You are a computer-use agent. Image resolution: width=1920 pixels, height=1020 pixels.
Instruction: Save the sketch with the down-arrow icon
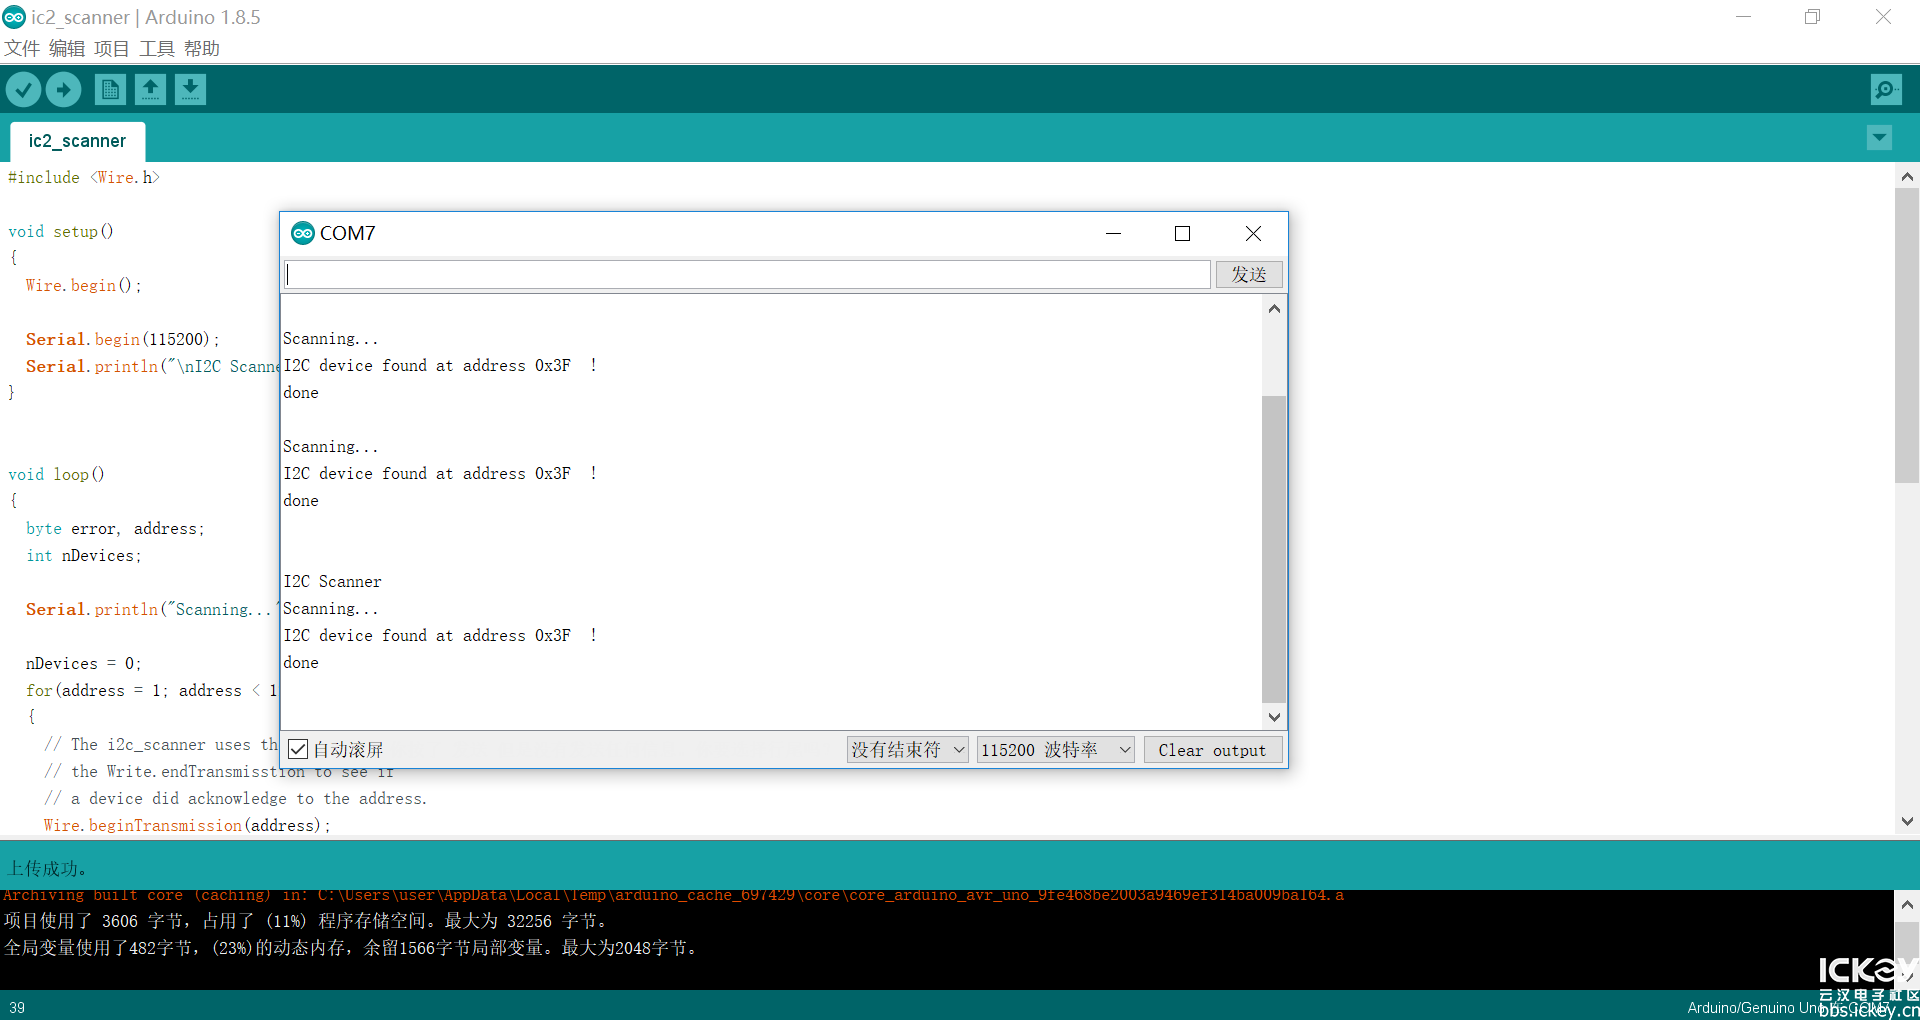[190, 90]
